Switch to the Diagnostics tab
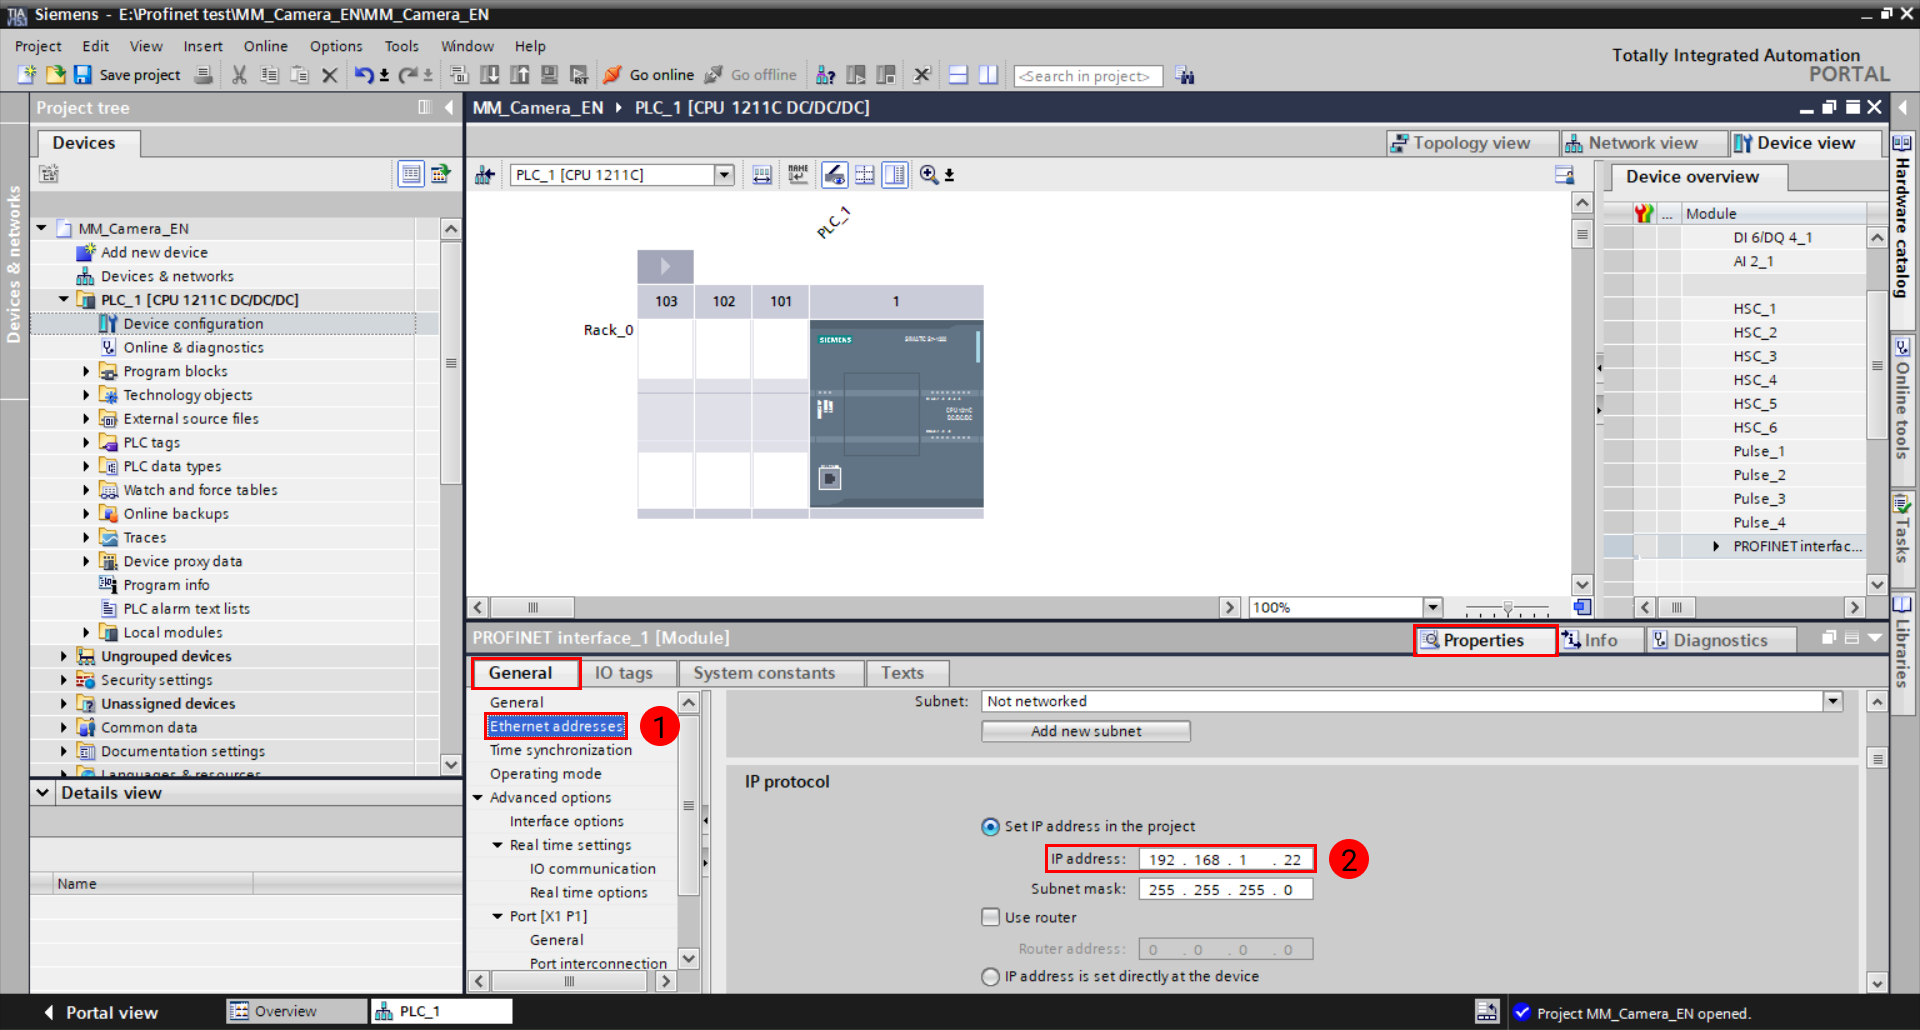This screenshot has height=1030, width=1920. [x=1720, y=640]
